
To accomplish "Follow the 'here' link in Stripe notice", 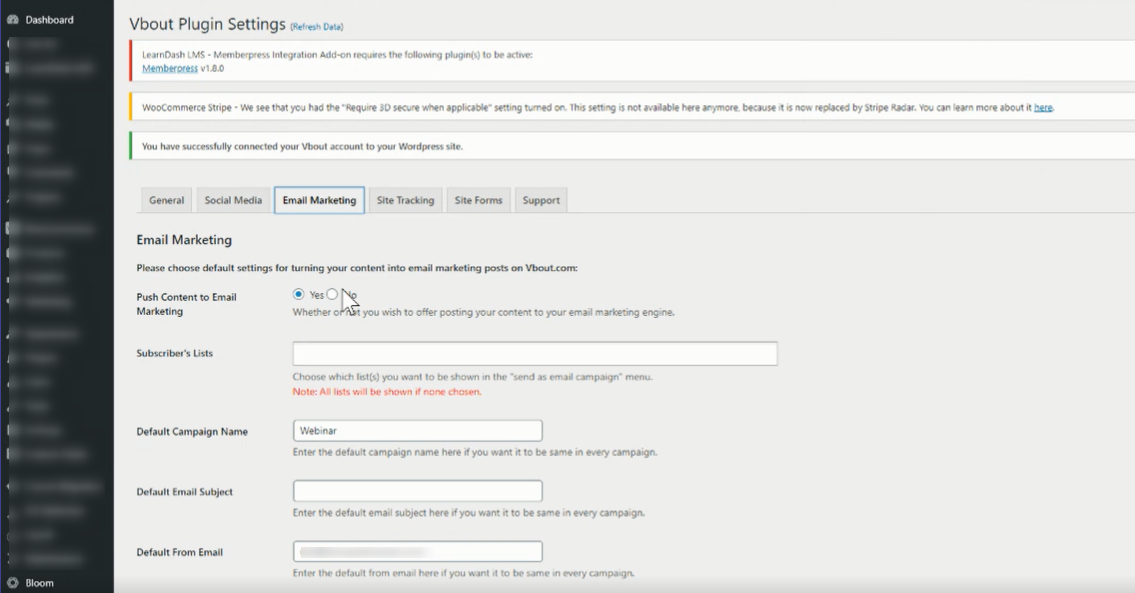I will coord(1042,107).
